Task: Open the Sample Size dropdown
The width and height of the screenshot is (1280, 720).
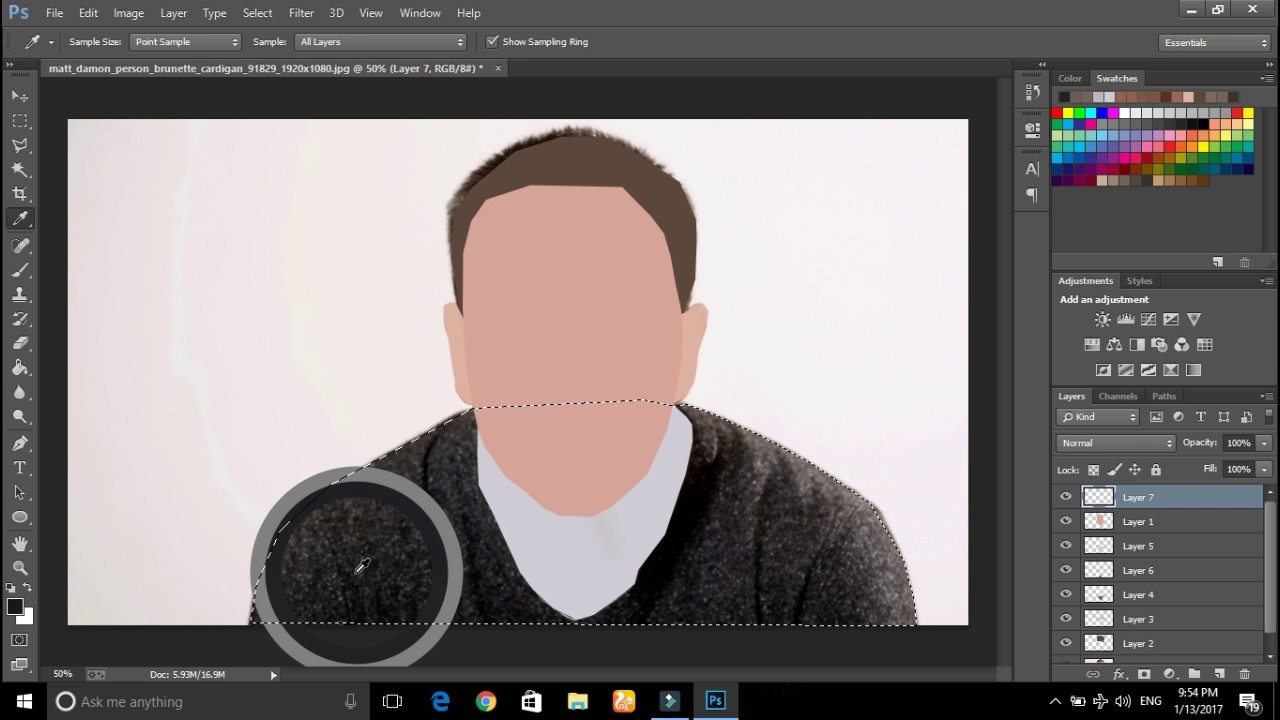Action: click(185, 41)
